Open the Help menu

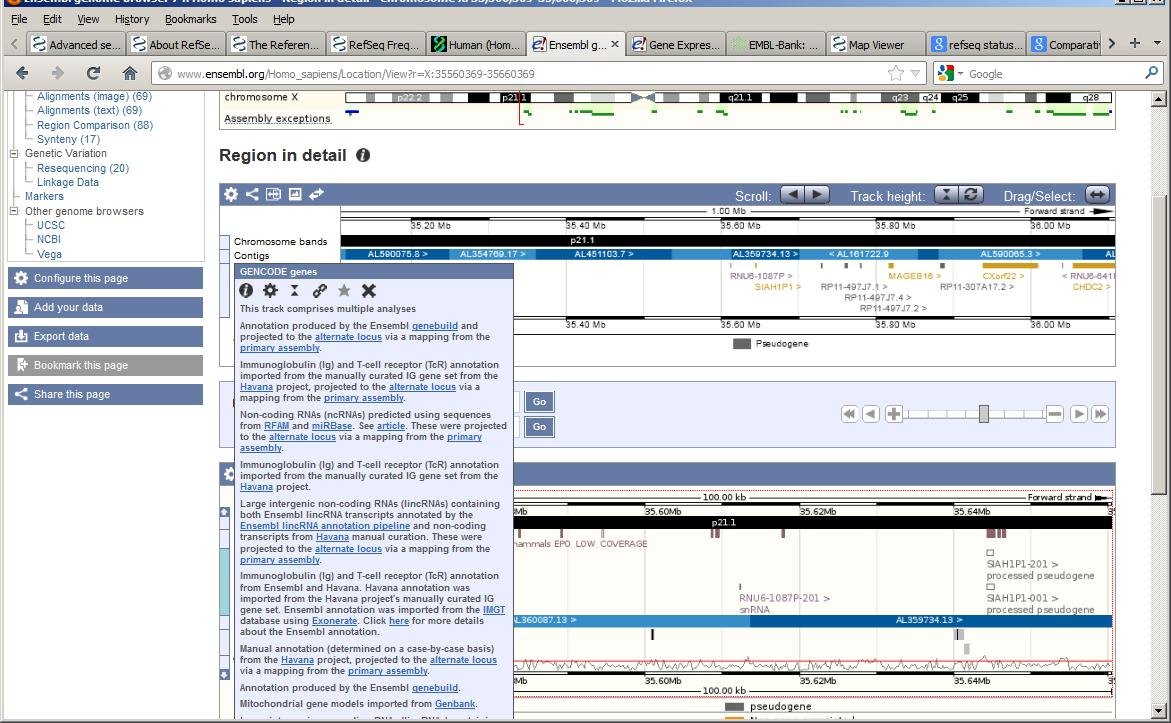coord(284,19)
